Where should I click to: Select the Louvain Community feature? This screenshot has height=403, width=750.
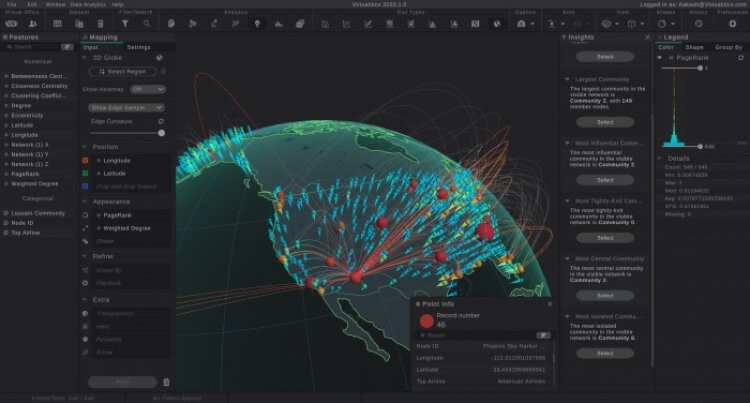[38, 213]
